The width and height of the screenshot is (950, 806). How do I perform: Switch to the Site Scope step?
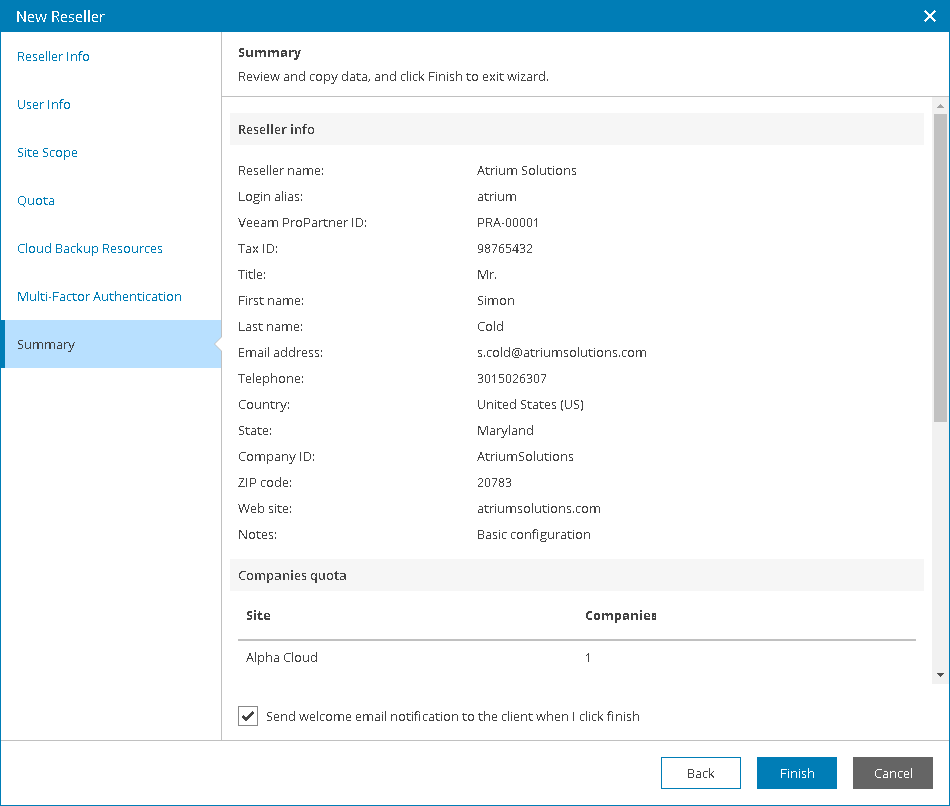pyautogui.click(x=47, y=153)
